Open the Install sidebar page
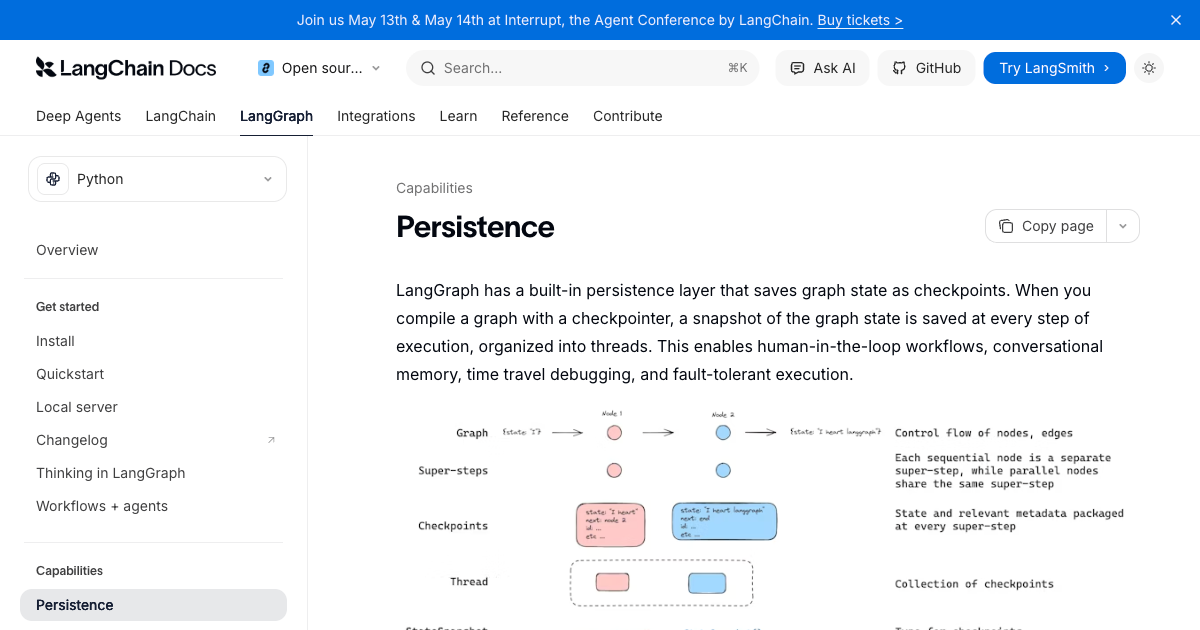1200x630 pixels. pyautogui.click(x=55, y=341)
